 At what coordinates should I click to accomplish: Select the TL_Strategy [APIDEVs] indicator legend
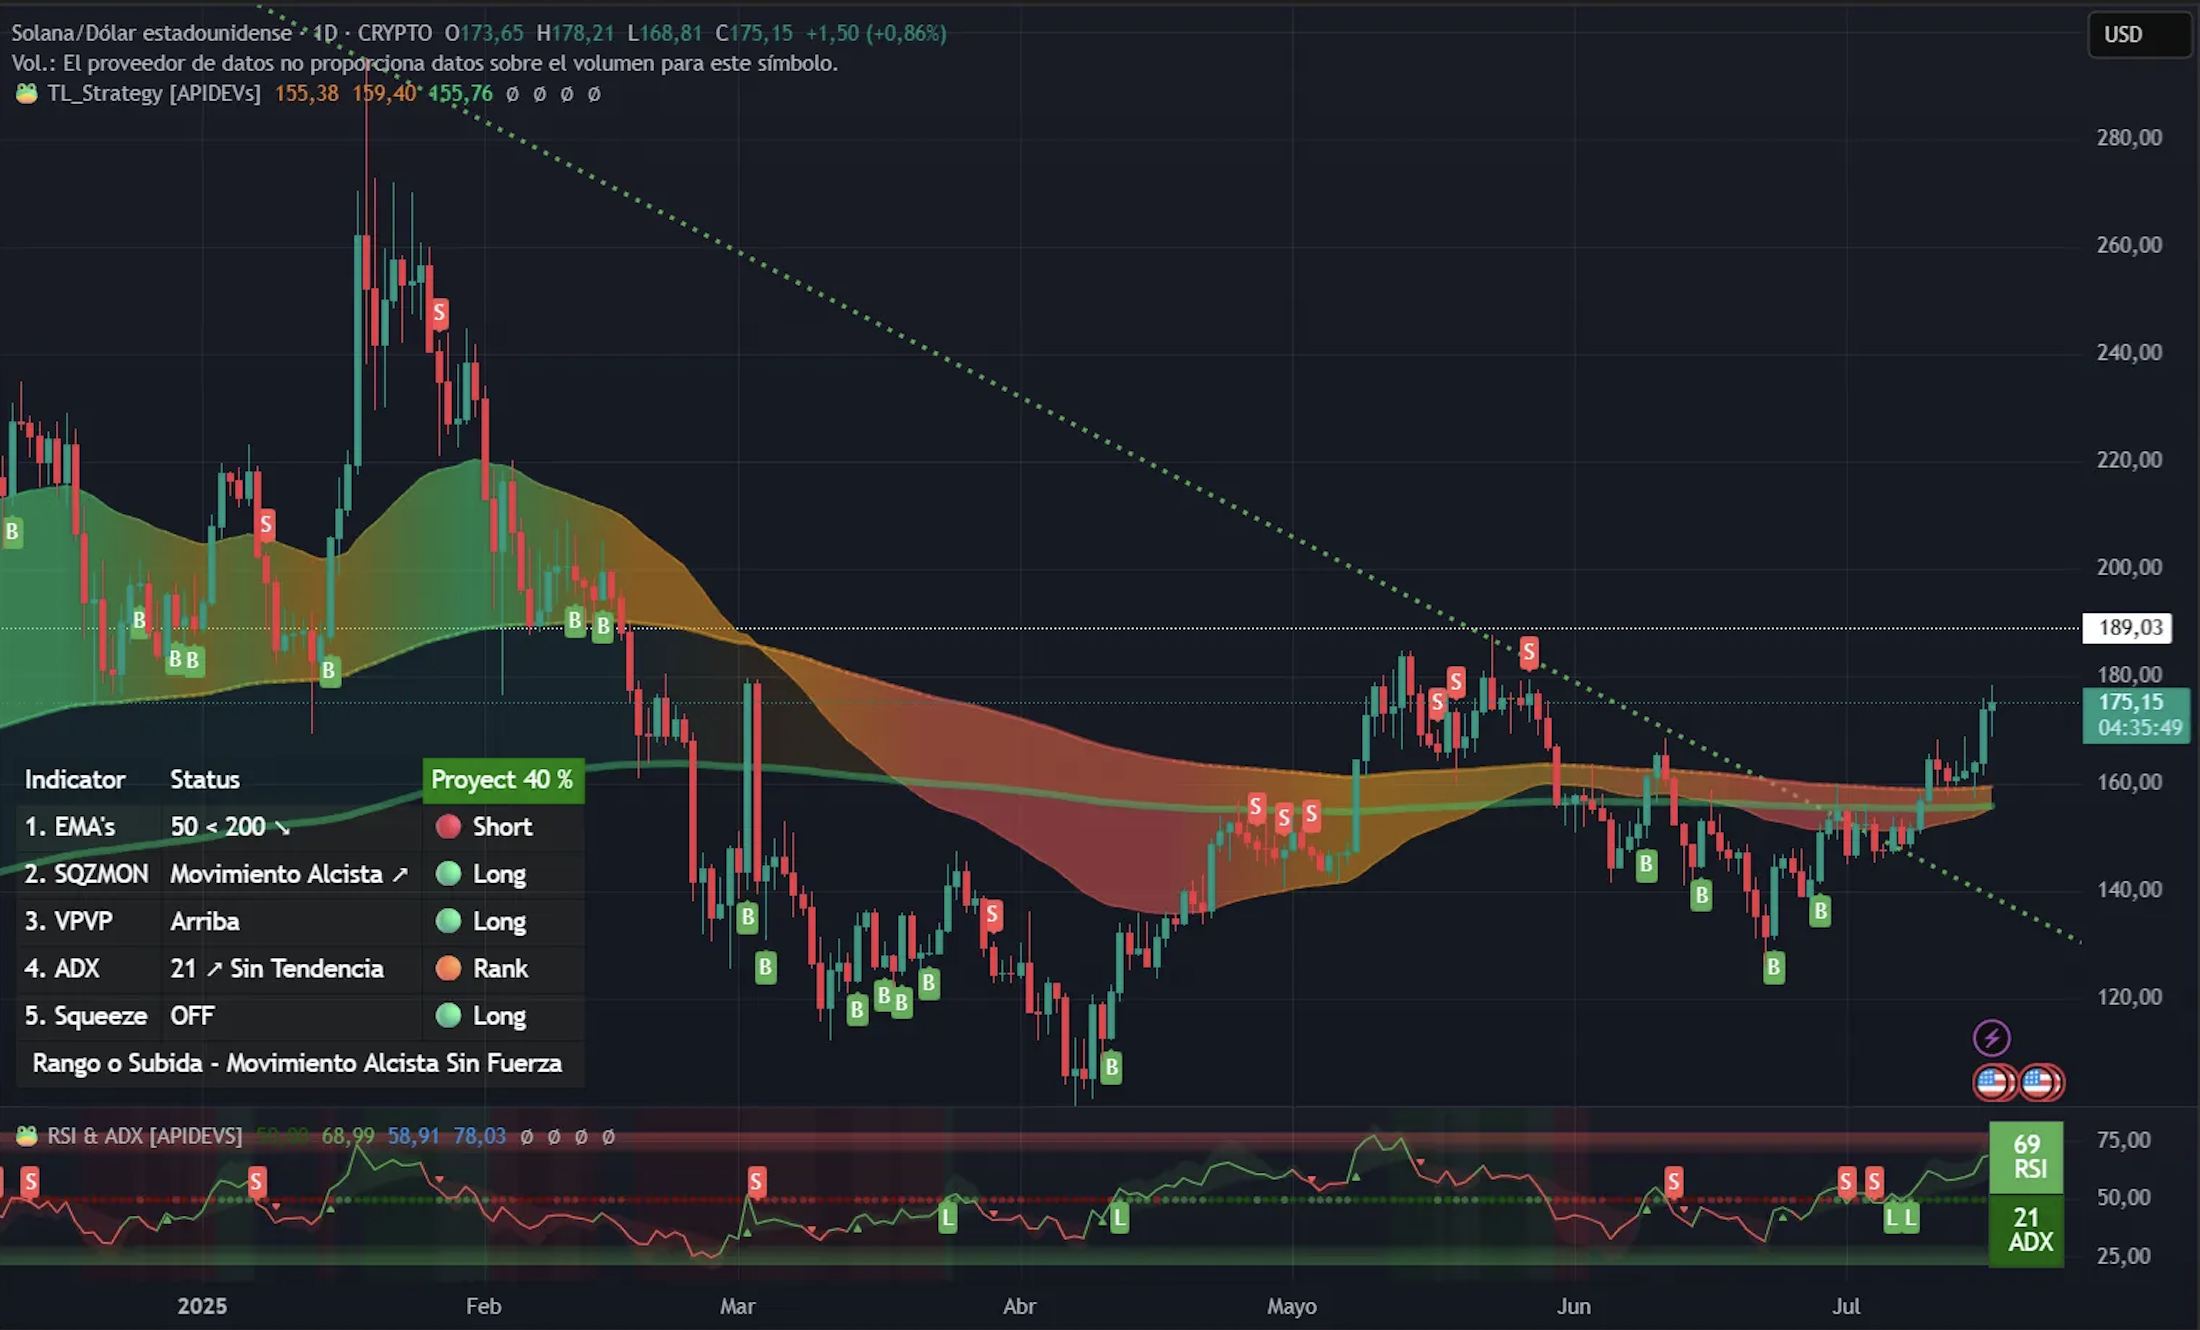pos(154,94)
